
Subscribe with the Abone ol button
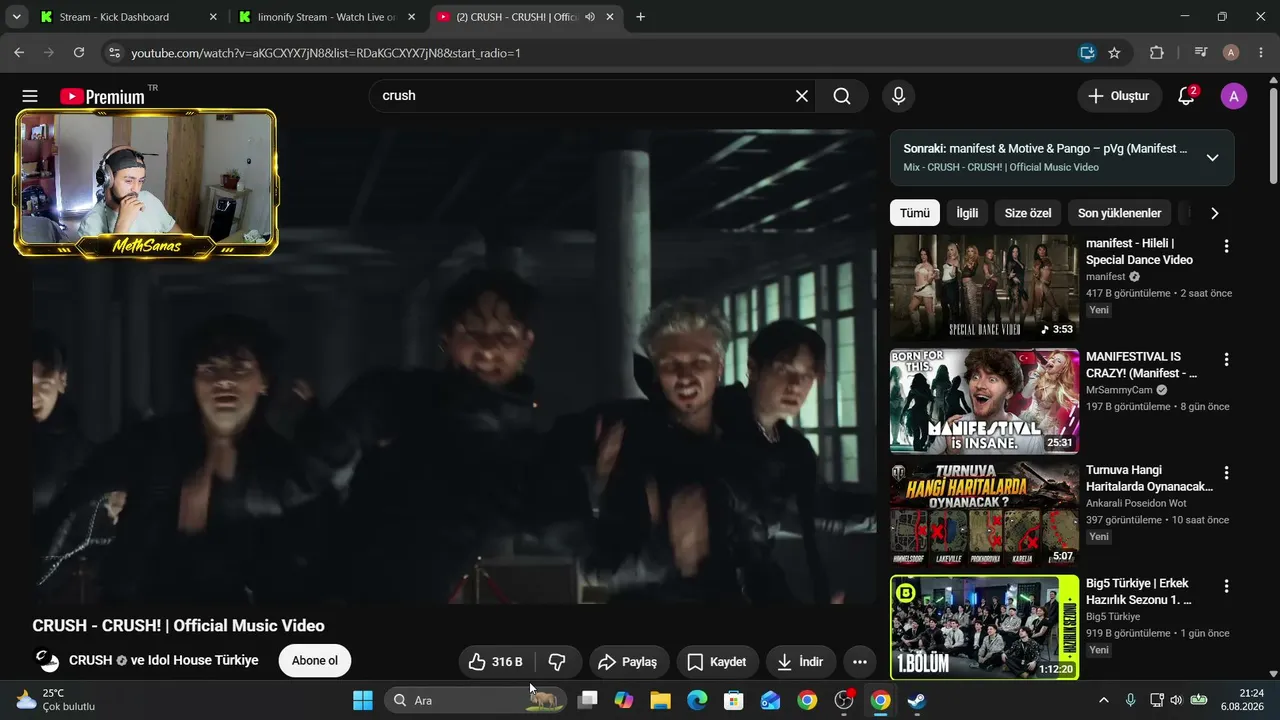coord(315,660)
